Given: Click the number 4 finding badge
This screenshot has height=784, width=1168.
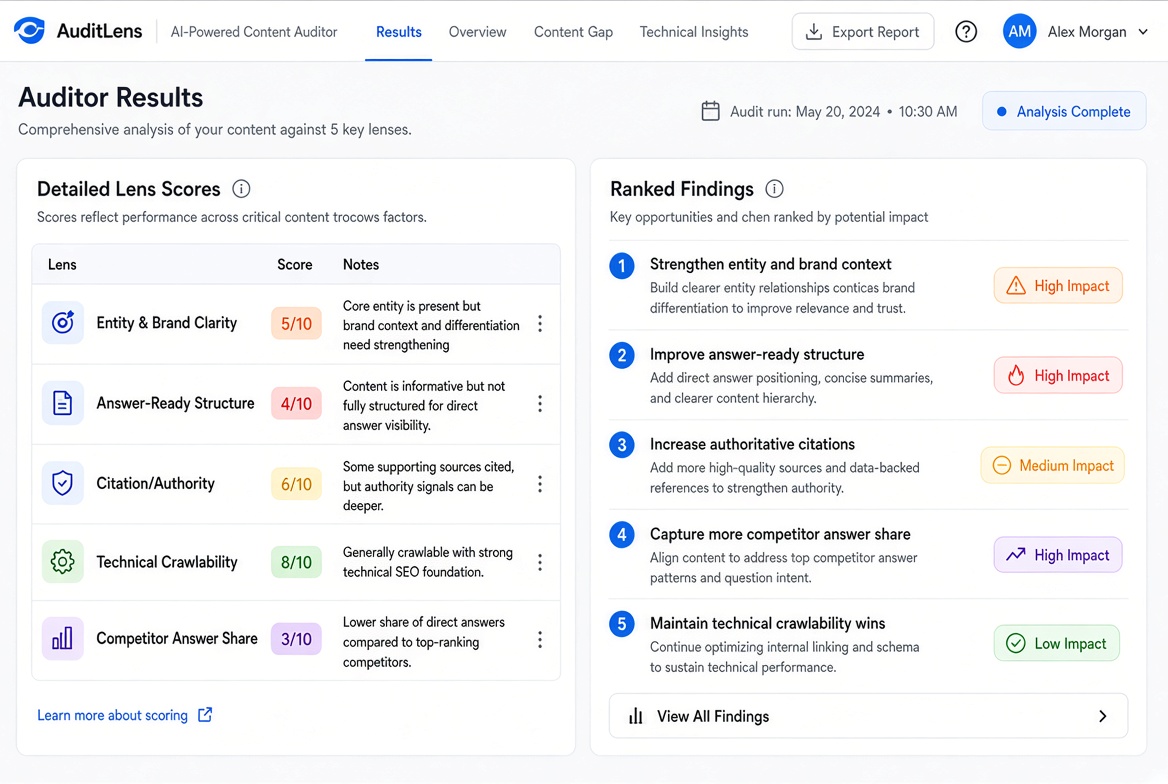Looking at the screenshot, I should pos(622,534).
